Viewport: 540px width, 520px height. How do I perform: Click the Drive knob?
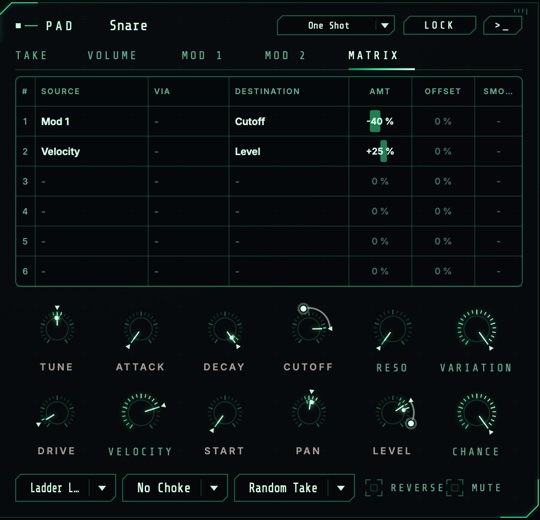(x=57, y=412)
